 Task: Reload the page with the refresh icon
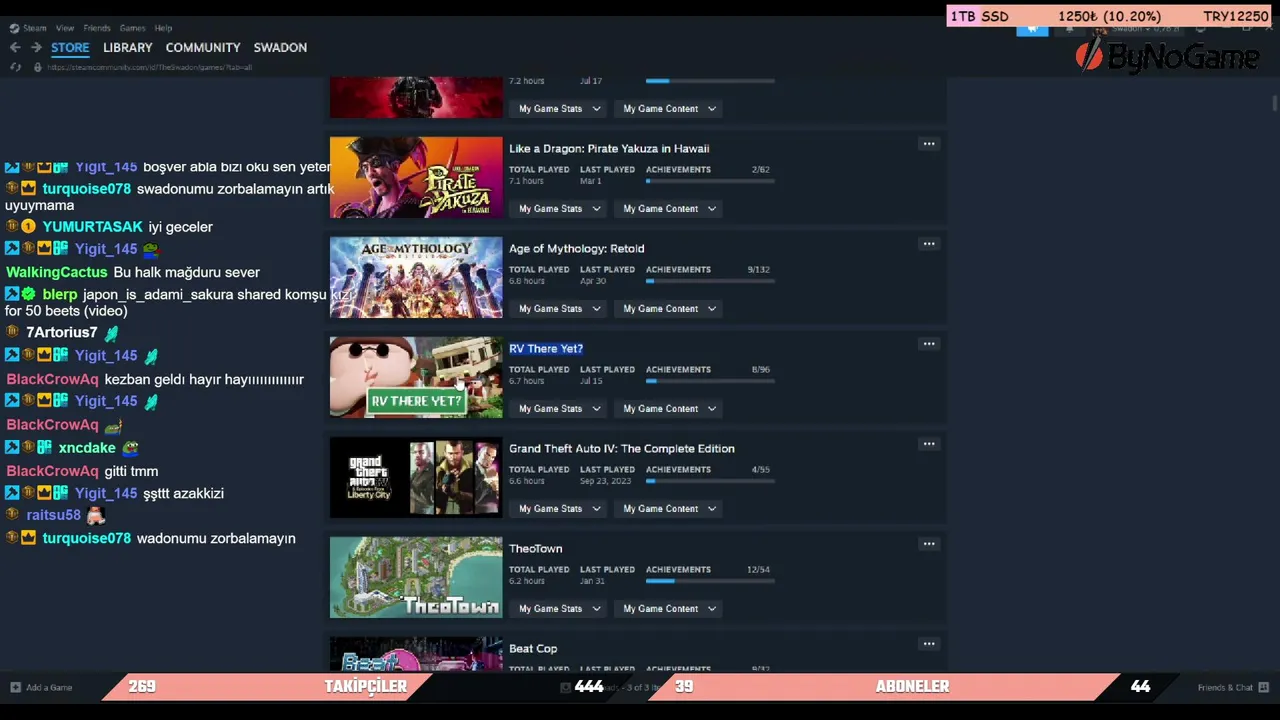point(15,67)
